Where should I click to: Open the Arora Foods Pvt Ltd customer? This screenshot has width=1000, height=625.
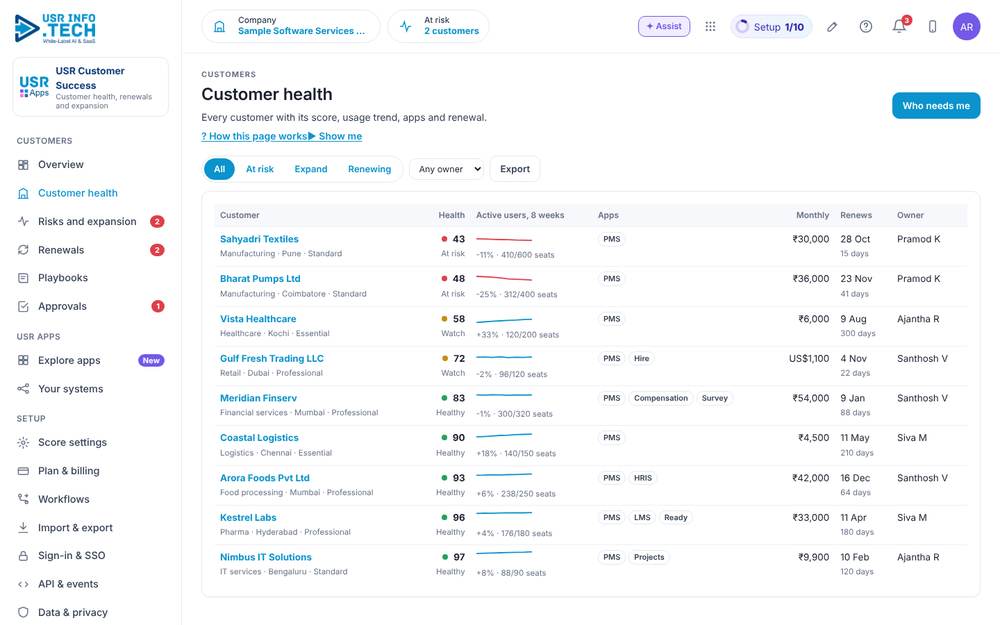point(265,478)
